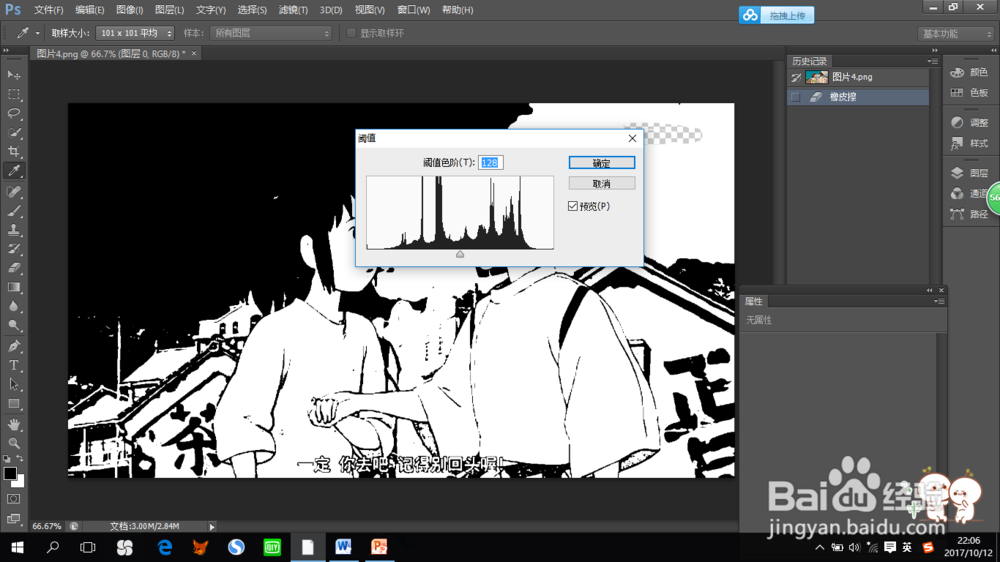The width and height of the screenshot is (1000, 562).
Task: Select the Lasso tool
Action: (x=13, y=114)
